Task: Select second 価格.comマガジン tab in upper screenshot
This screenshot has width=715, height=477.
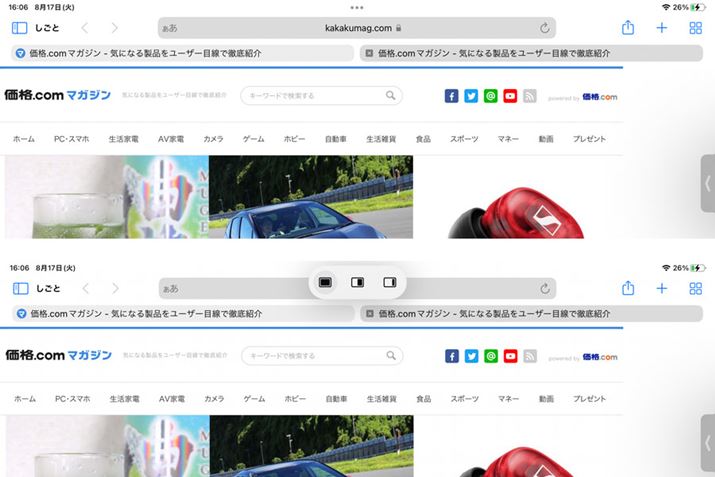Action: tap(531, 53)
